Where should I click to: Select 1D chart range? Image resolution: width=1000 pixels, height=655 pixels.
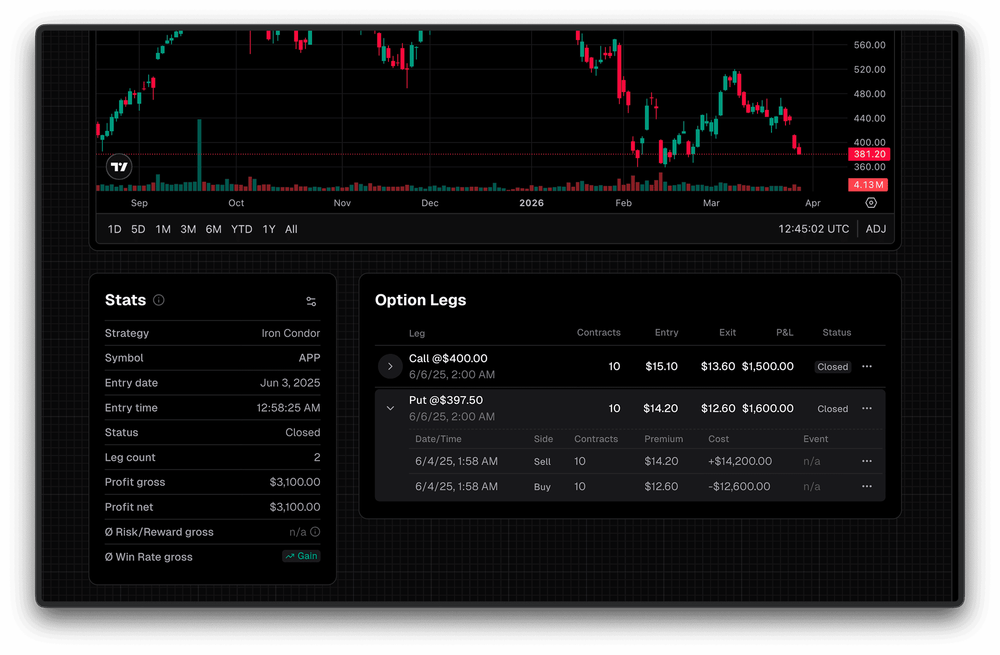[114, 229]
